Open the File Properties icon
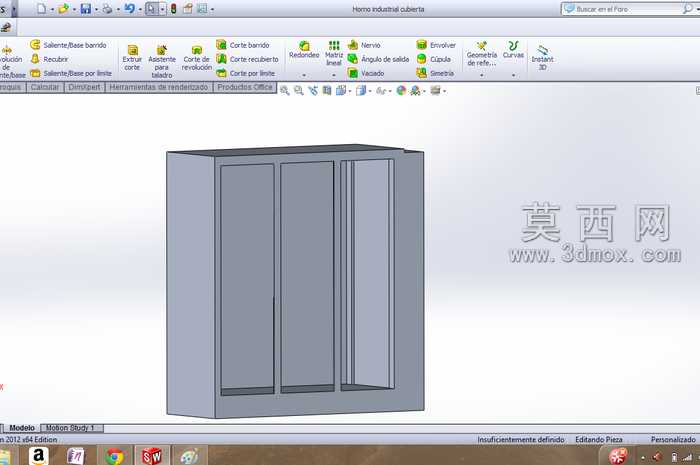The image size is (700, 465). tap(188, 8)
